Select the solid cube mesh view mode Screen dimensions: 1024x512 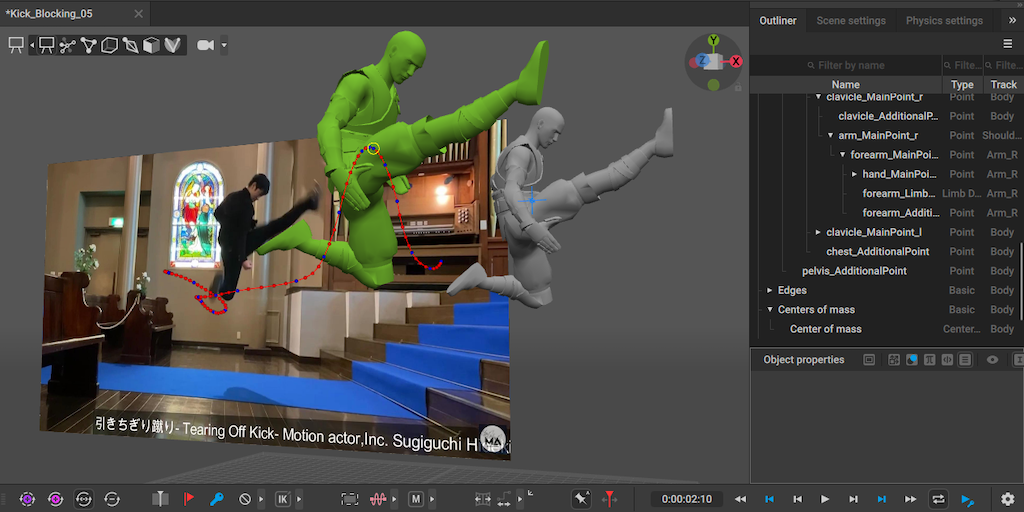click(x=151, y=45)
